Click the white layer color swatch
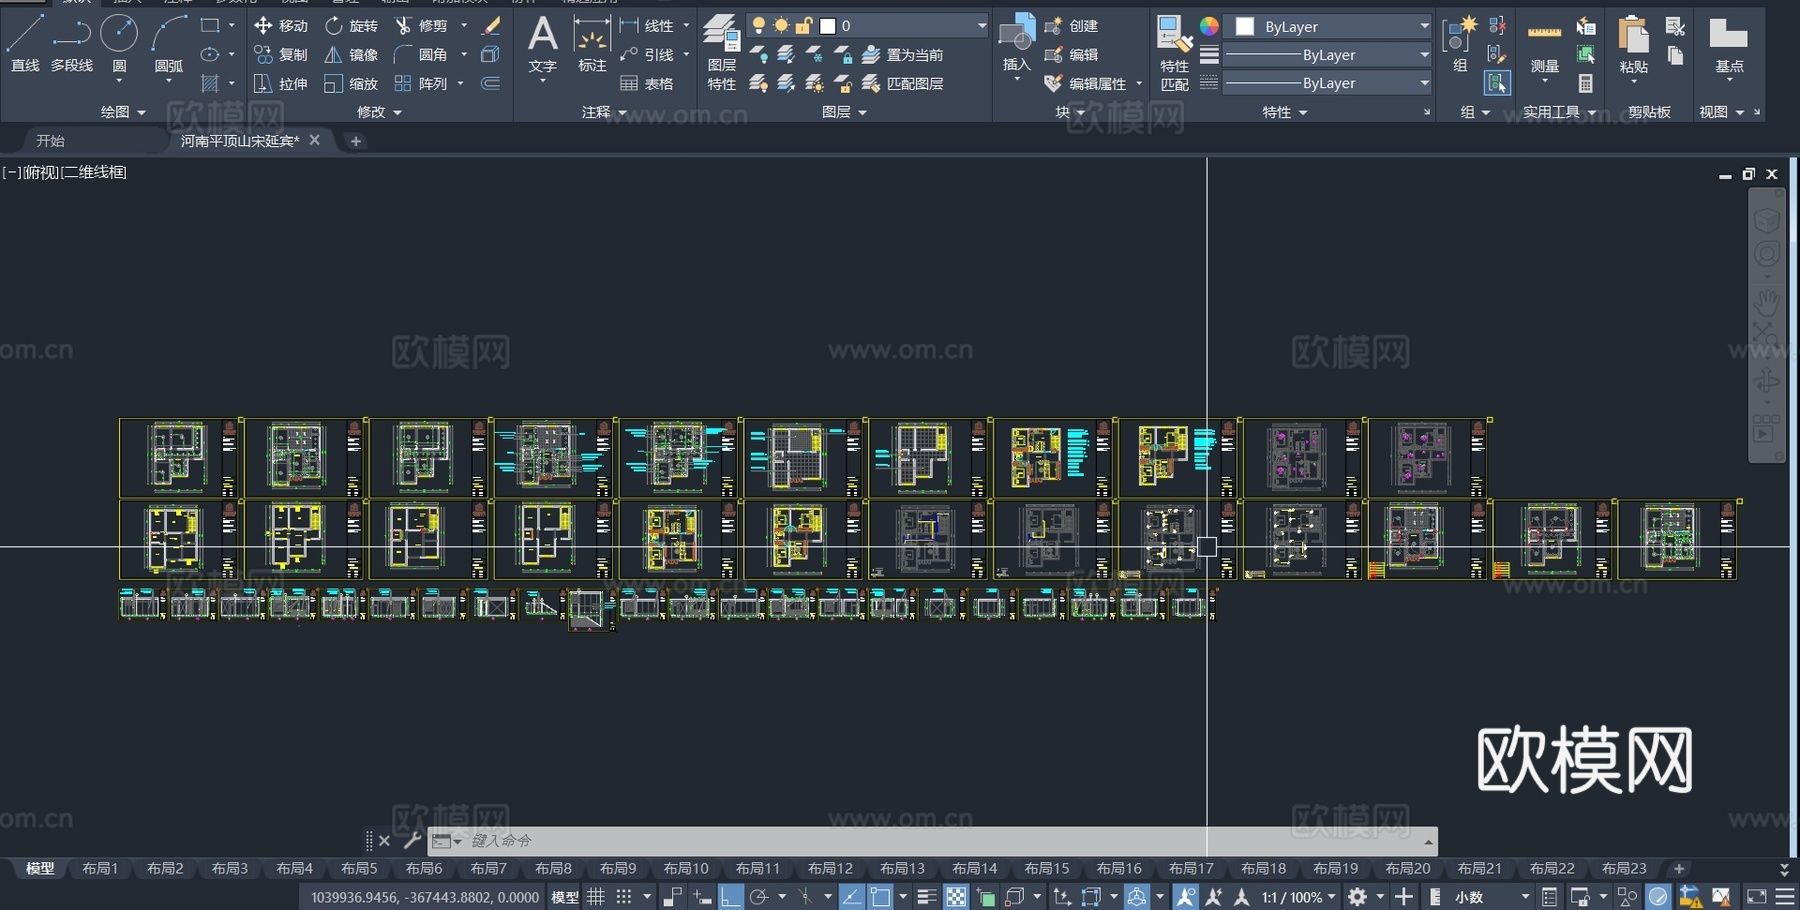Image resolution: width=1800 pixels, height=910 pixels. 827,25
